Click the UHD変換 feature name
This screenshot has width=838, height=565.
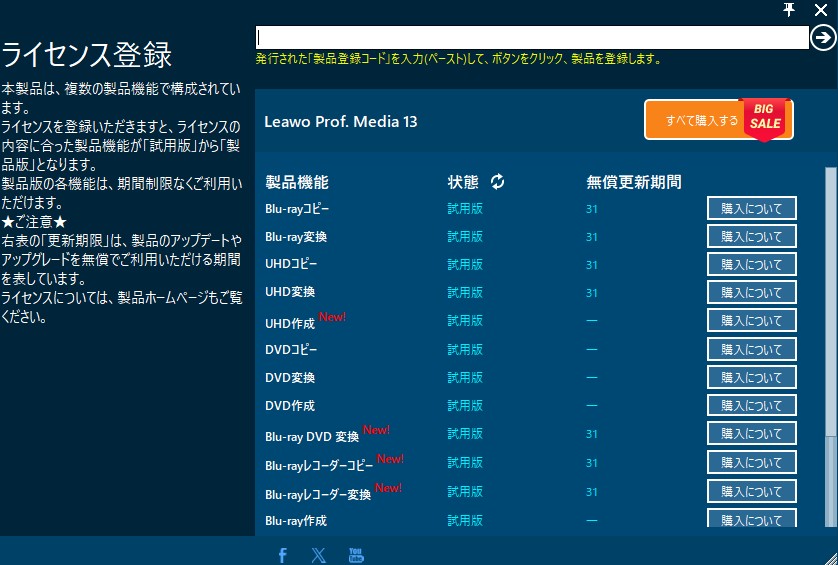pyautogui.click(x=290, y=292)
